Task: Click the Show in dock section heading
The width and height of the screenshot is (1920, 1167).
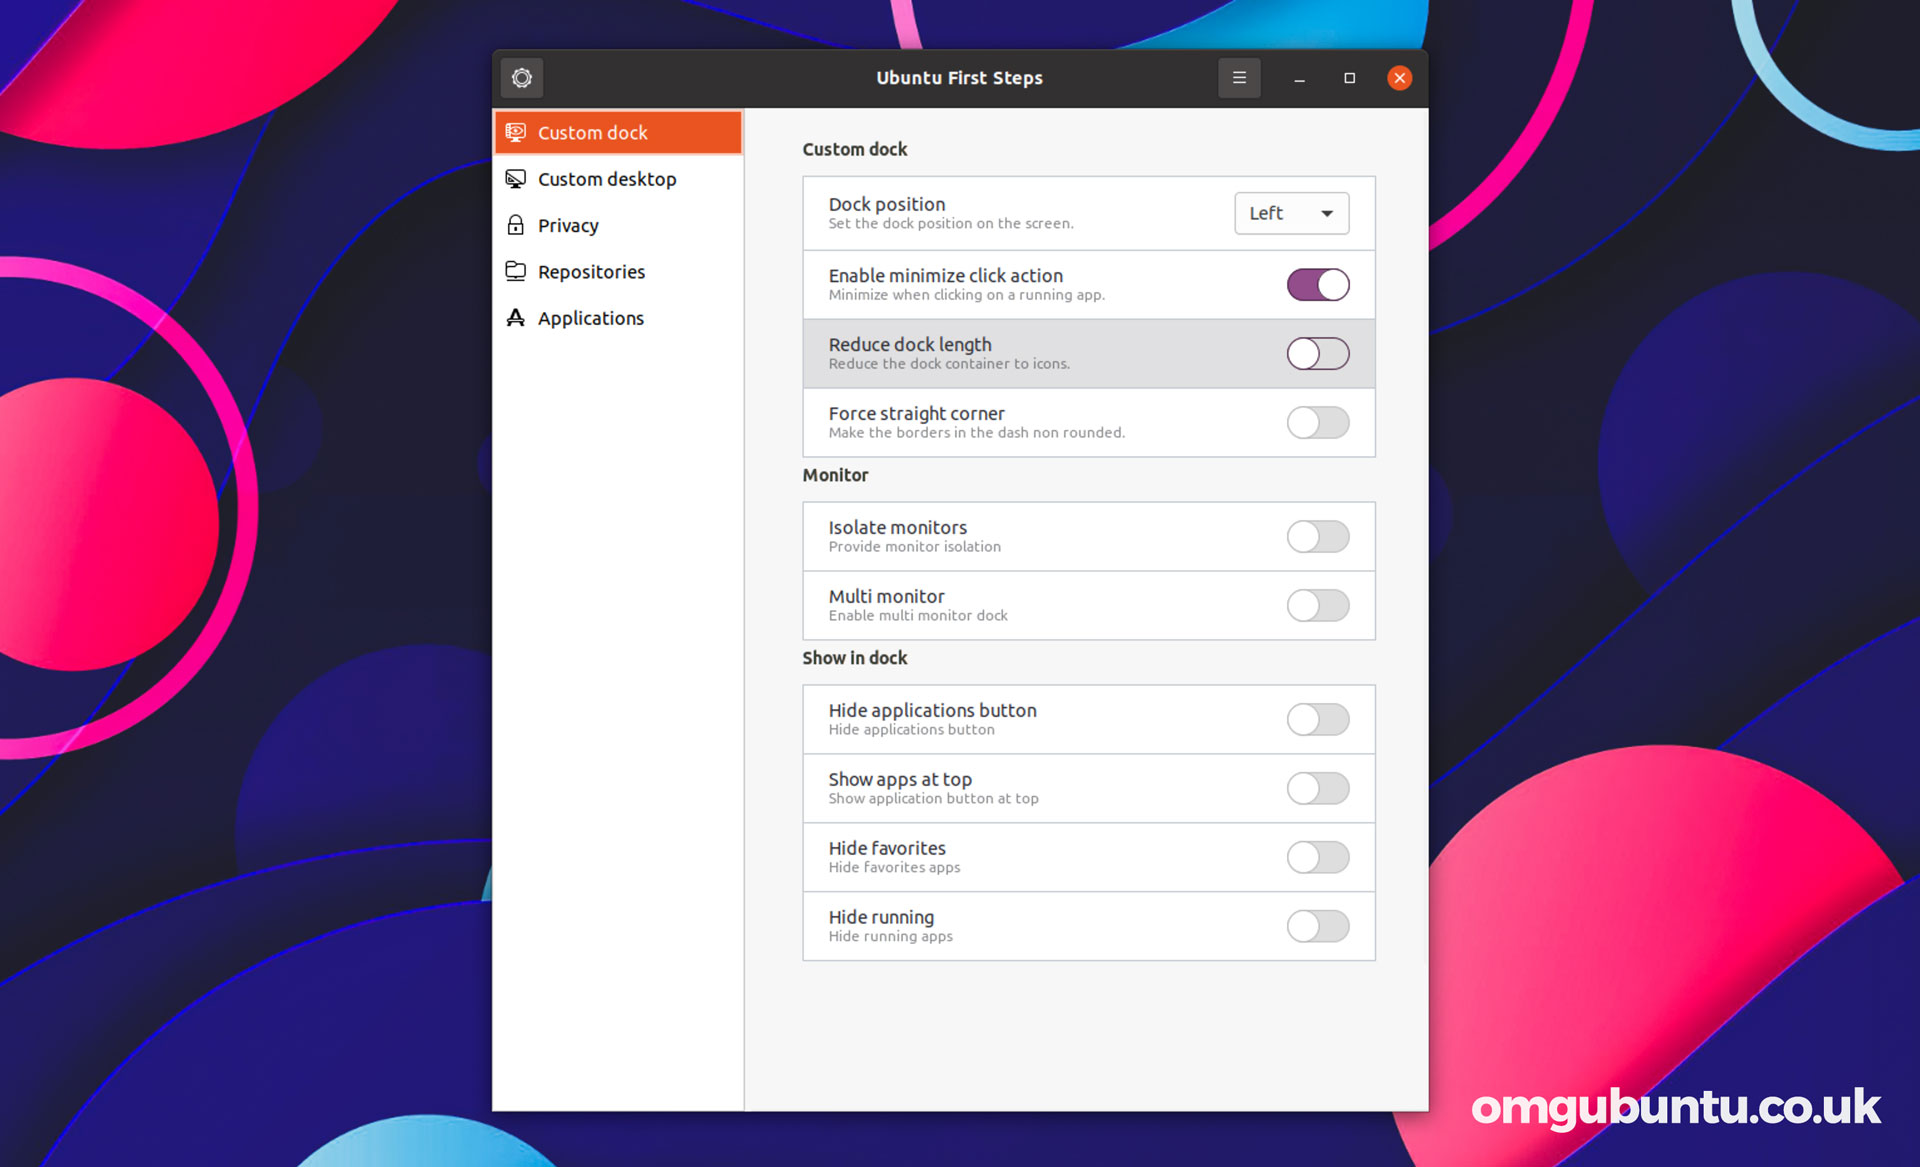Action: 854,658
